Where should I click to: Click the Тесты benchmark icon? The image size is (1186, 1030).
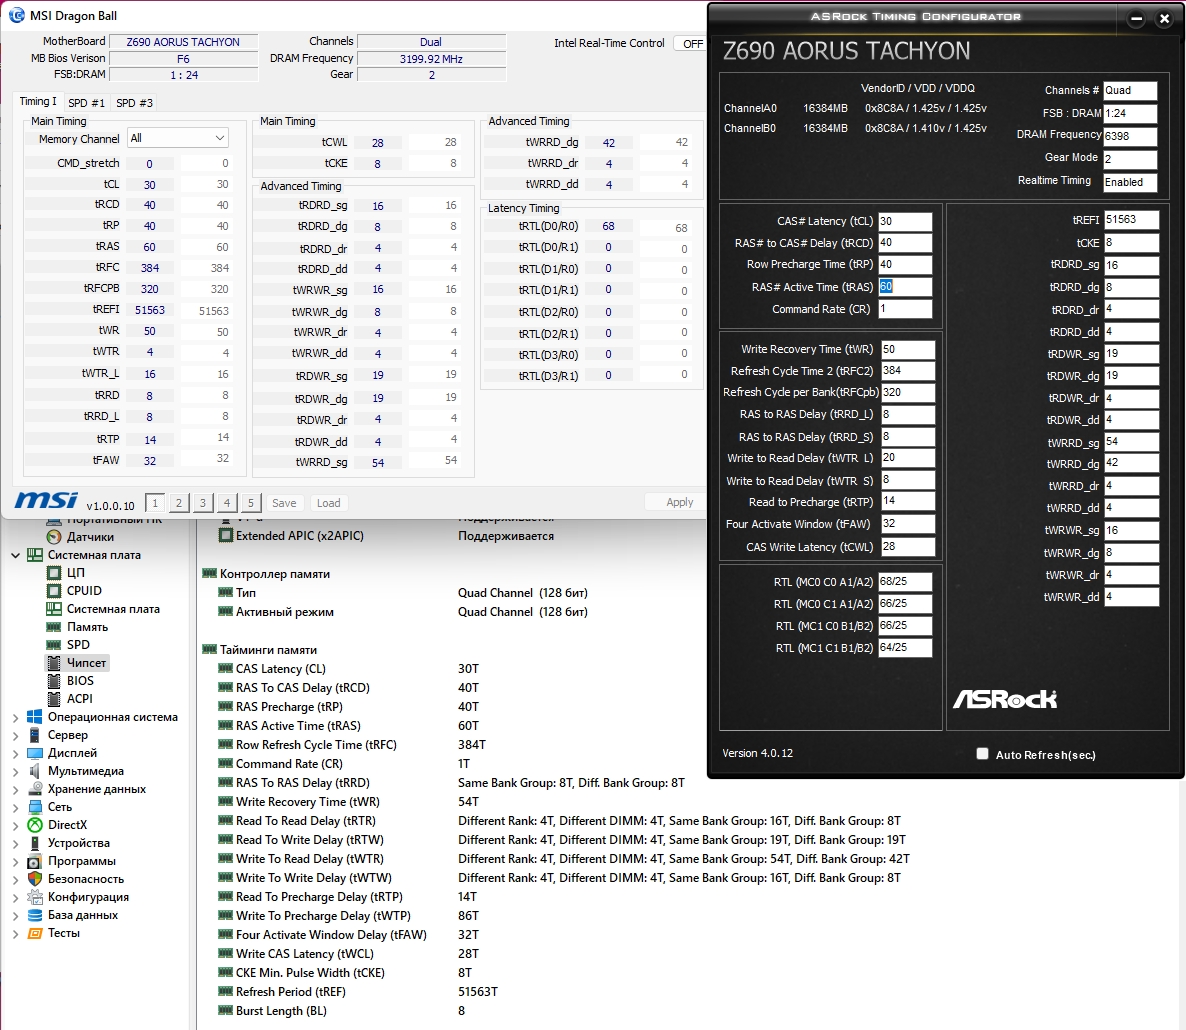pyautogui.click(x=35, y=933)
